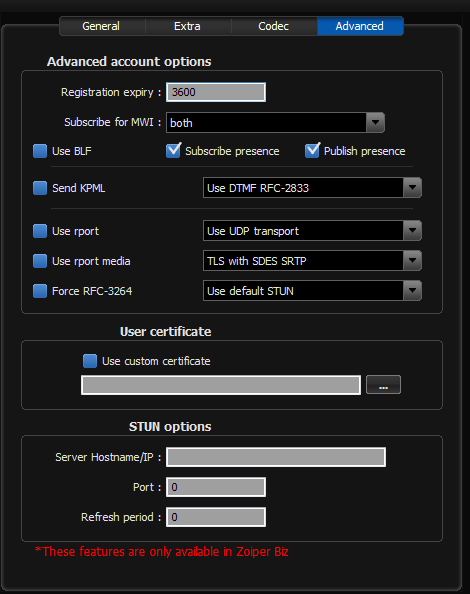Enable Use custom certificate
Viewport: 470px width, 594px height.
click(90, 361)
